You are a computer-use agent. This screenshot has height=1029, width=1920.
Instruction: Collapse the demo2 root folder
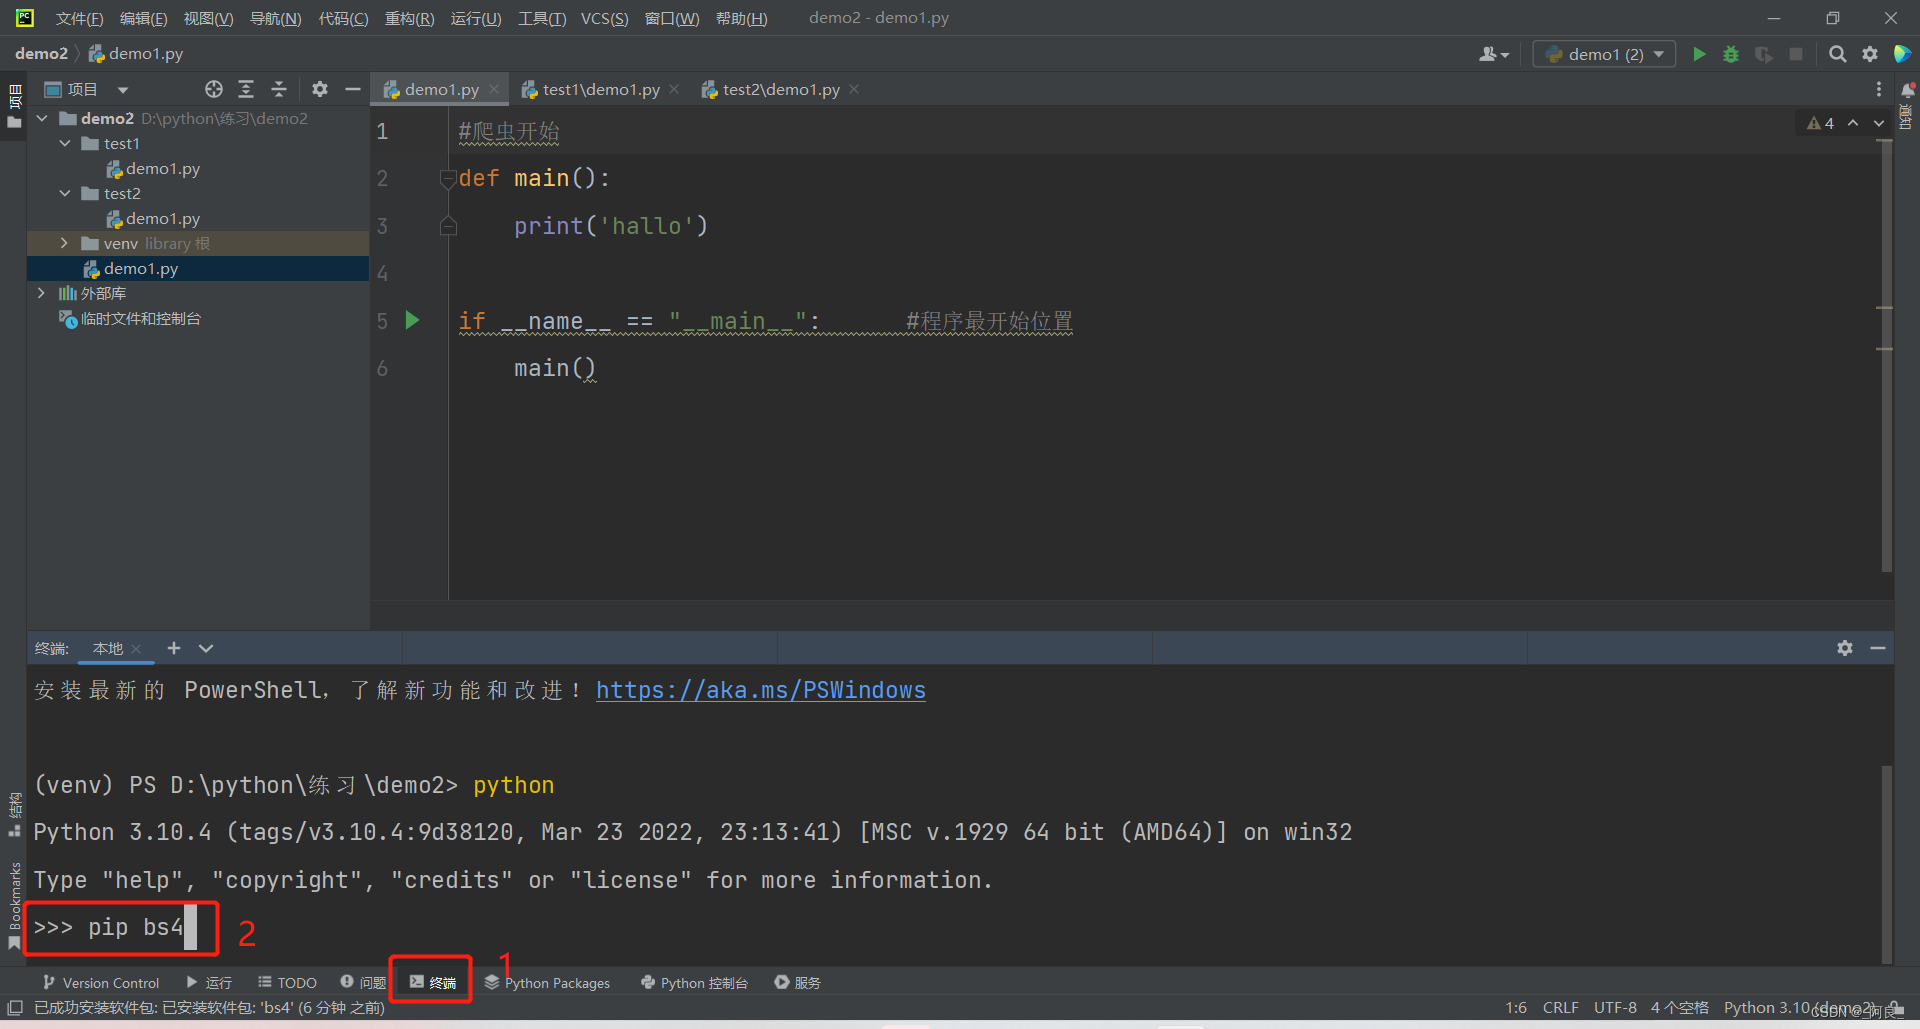(x=42, y=118)
